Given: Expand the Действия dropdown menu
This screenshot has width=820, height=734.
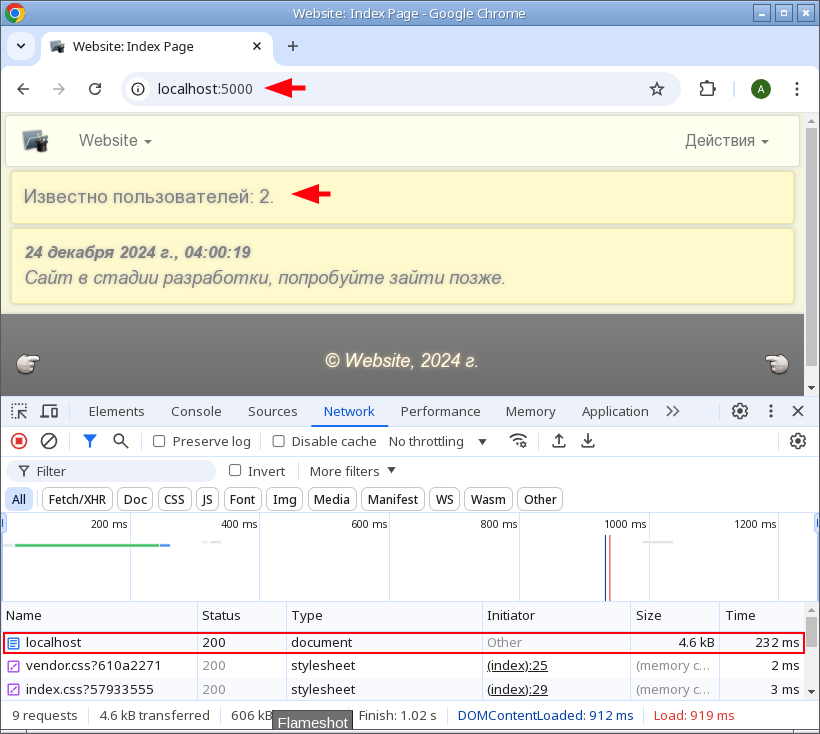Looking at the screenshot, I should pyautogui.click(x=727, y=141).
